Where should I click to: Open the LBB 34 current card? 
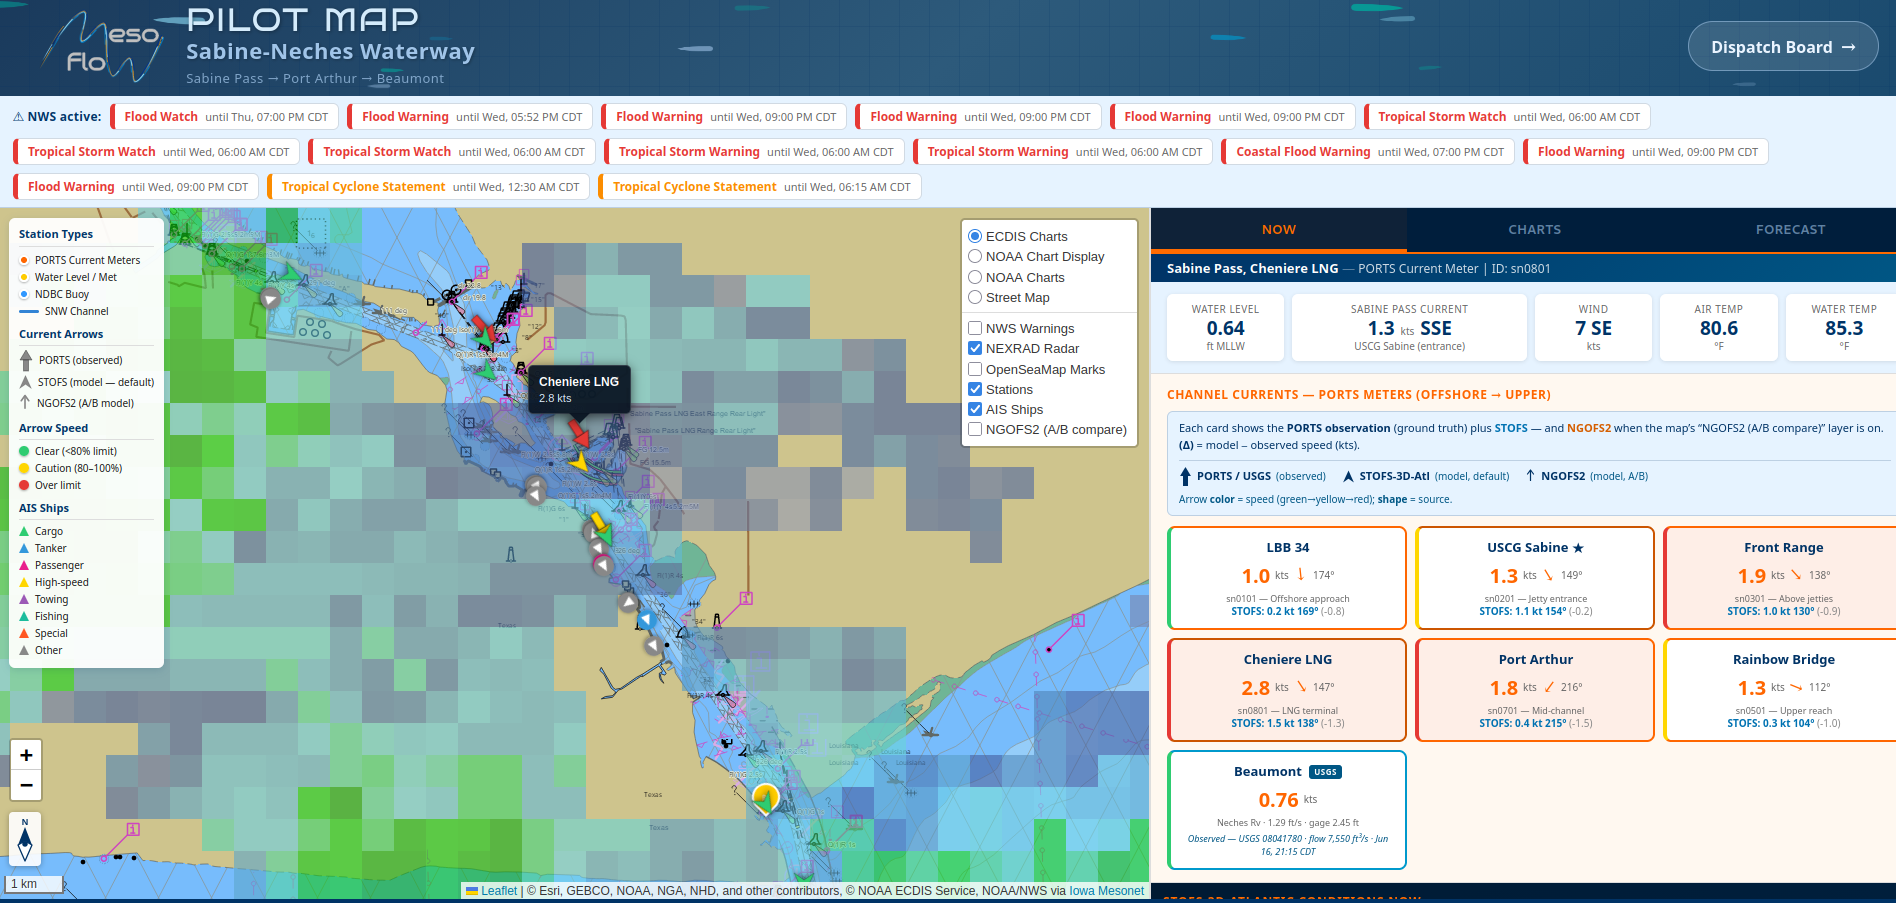click(x=1287, y=578)
